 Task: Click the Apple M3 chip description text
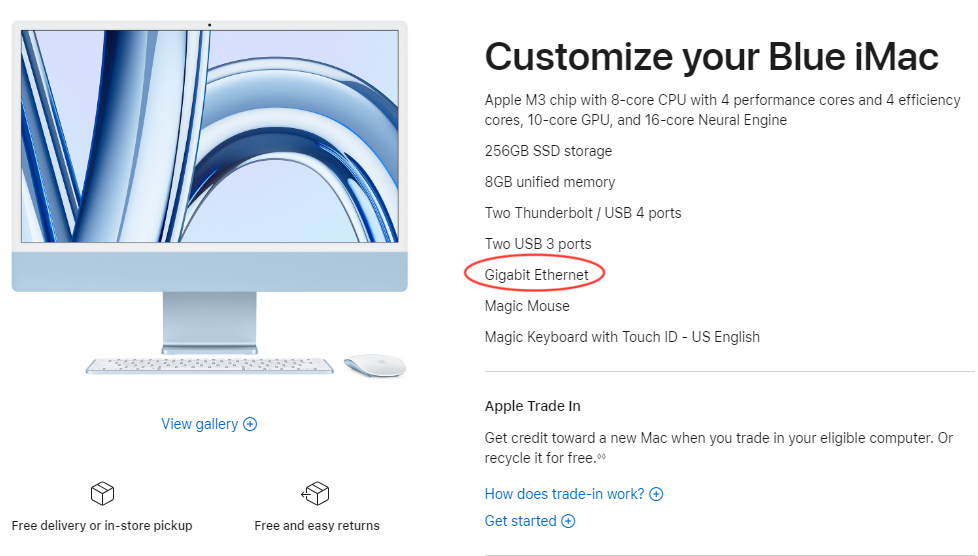[x=722, y=110]
